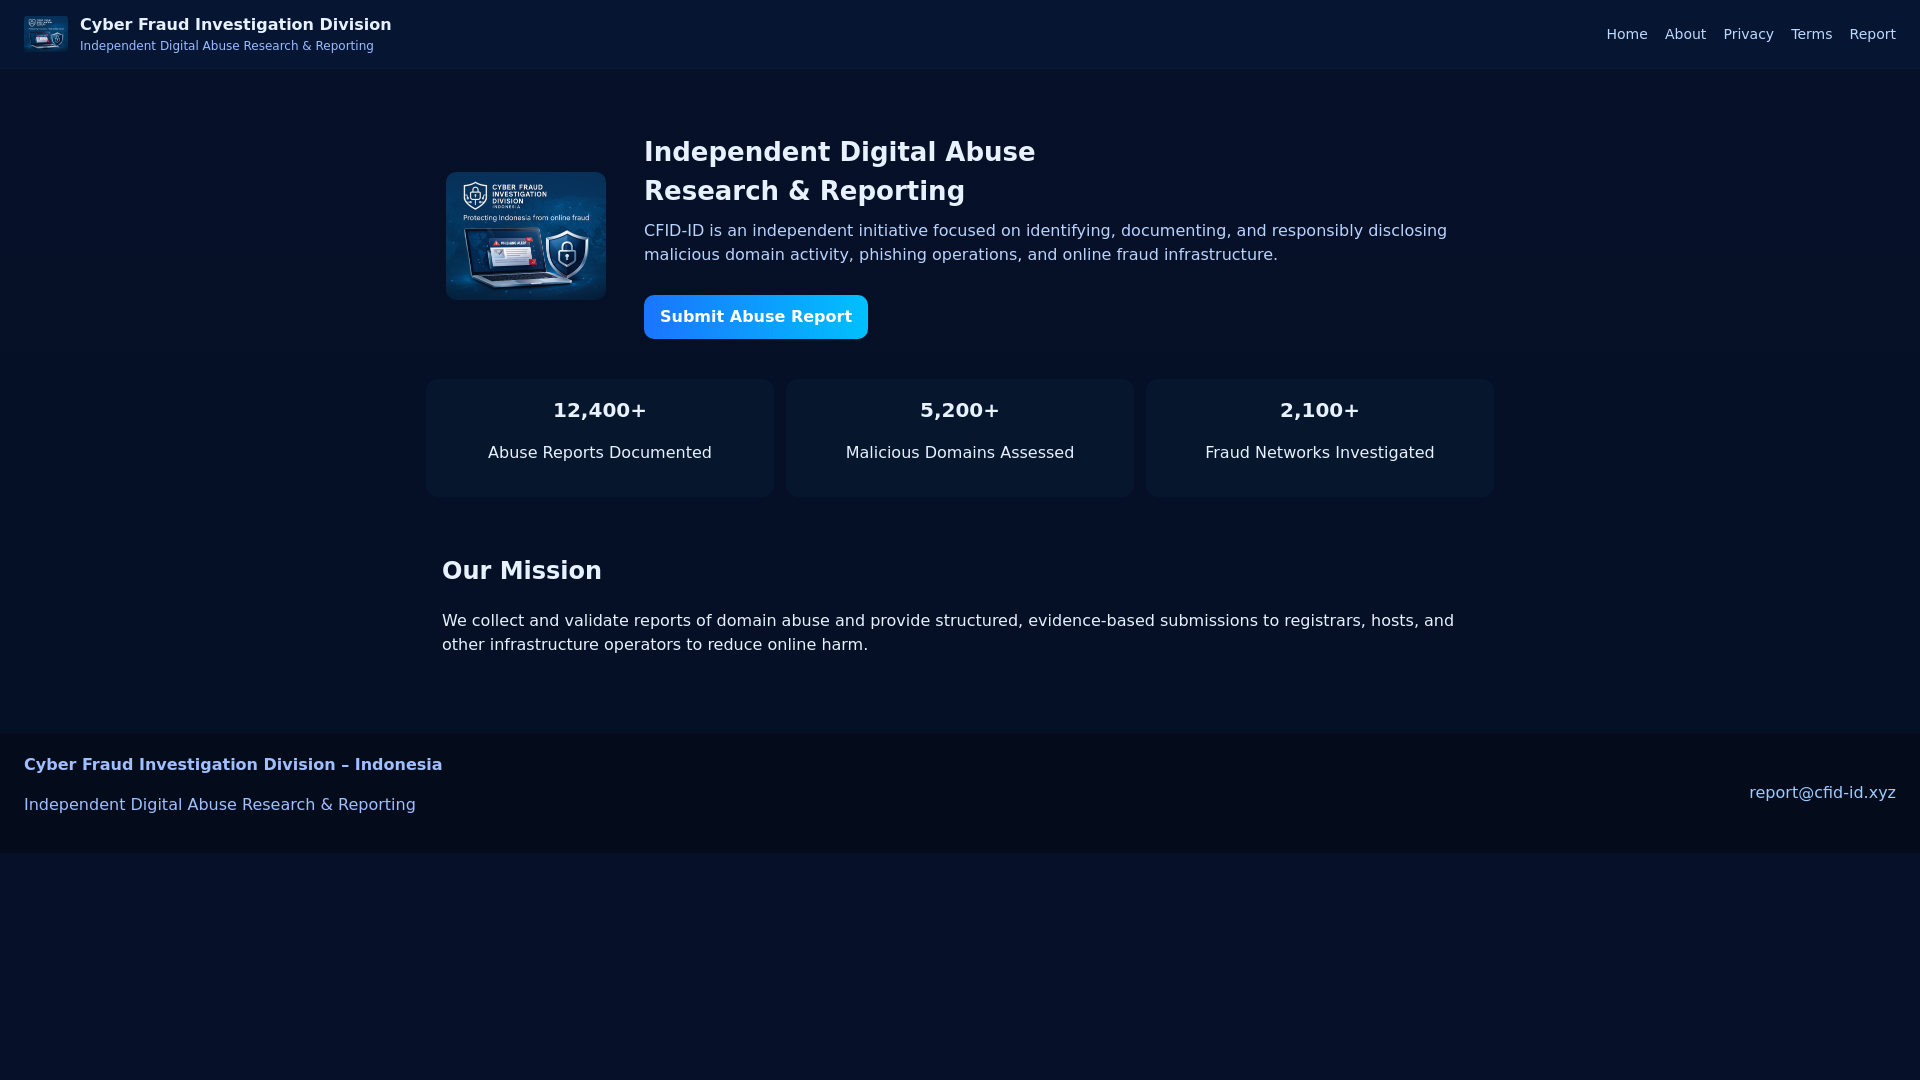Select the 12,400+ statistic value
This screenshot has width=1920, height=1080.
click(x=600, y=411)
